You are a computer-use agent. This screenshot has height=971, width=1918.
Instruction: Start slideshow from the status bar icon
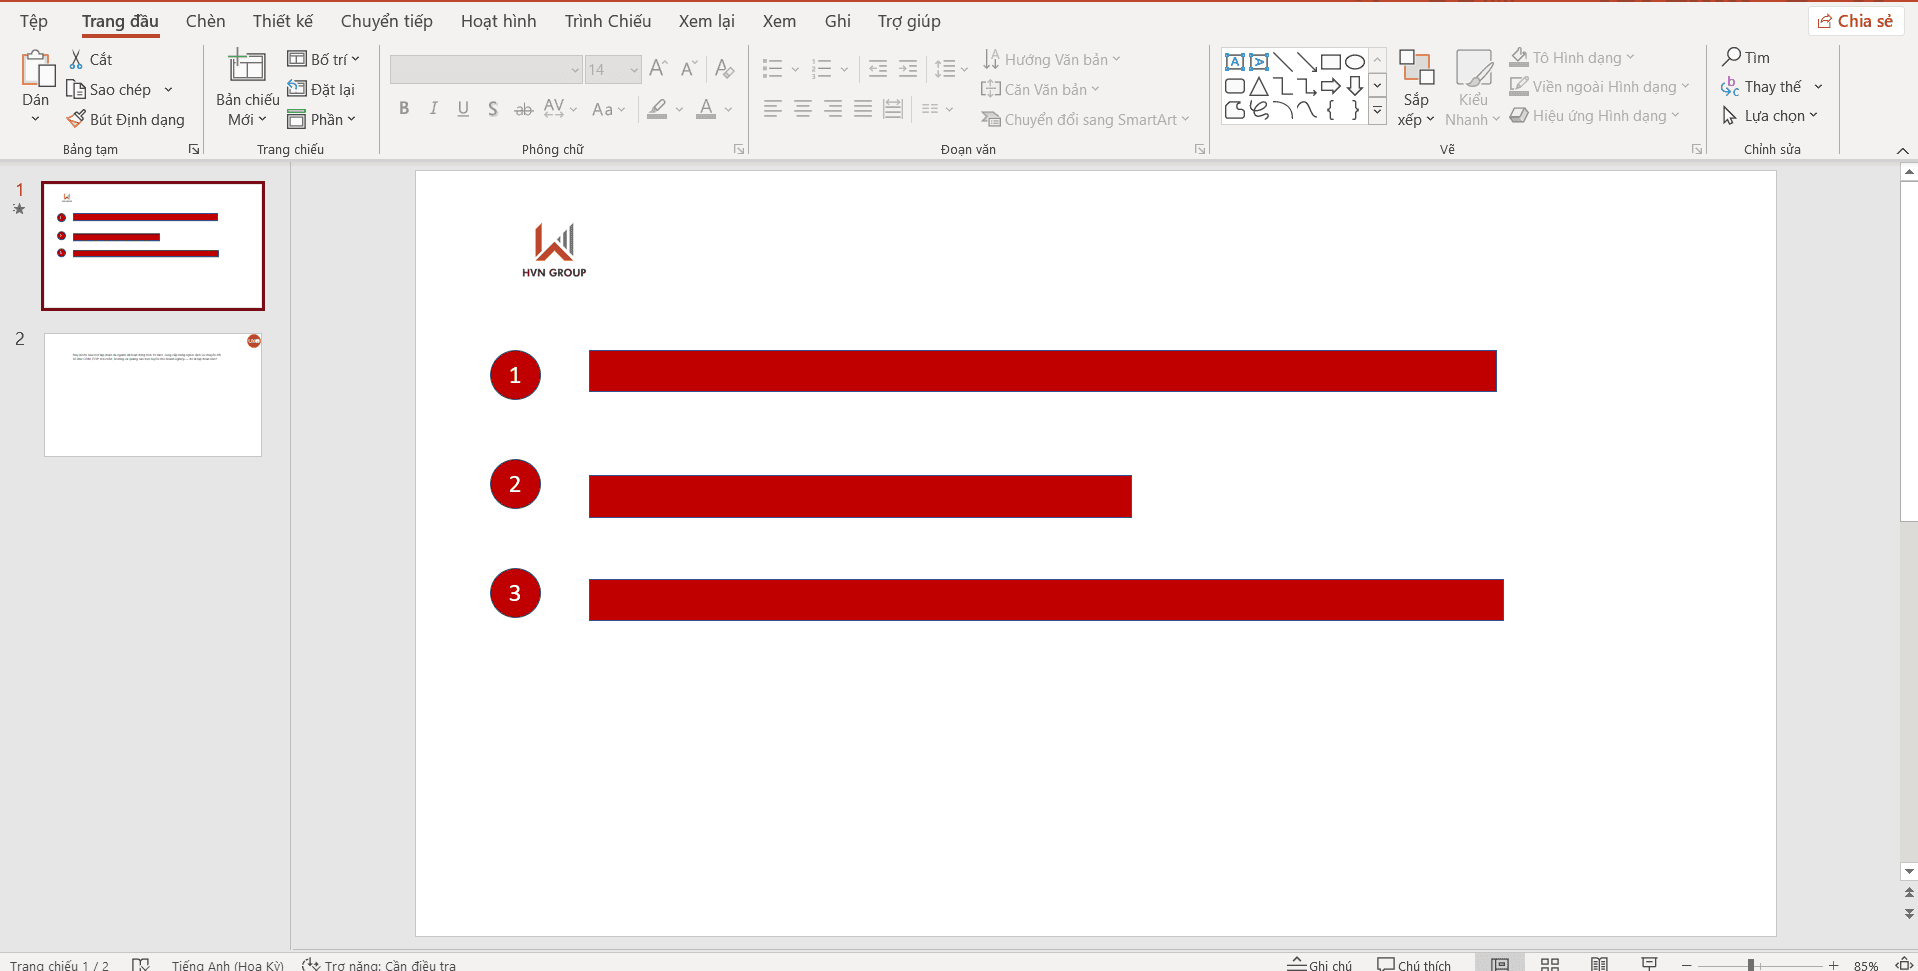click(1650, 963)
